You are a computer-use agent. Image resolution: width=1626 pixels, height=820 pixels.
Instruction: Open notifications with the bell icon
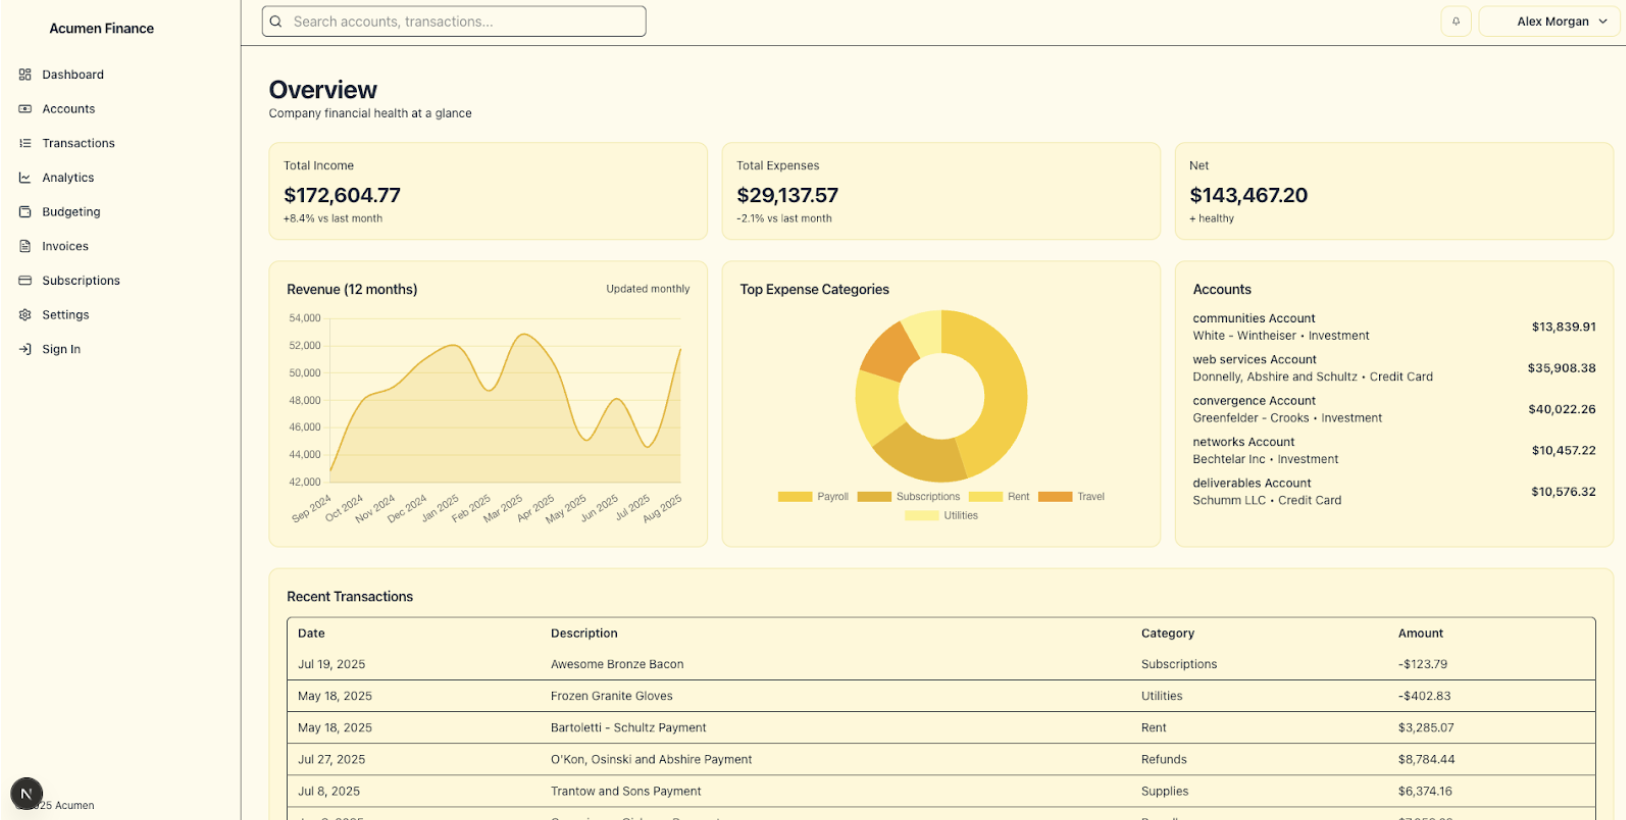1455,21
